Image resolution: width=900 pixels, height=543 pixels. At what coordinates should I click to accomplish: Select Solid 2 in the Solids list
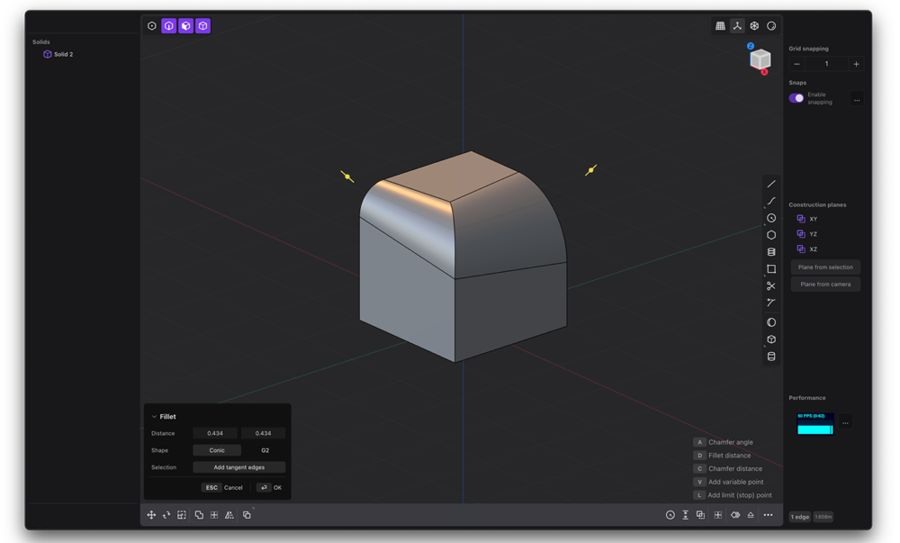63,54
